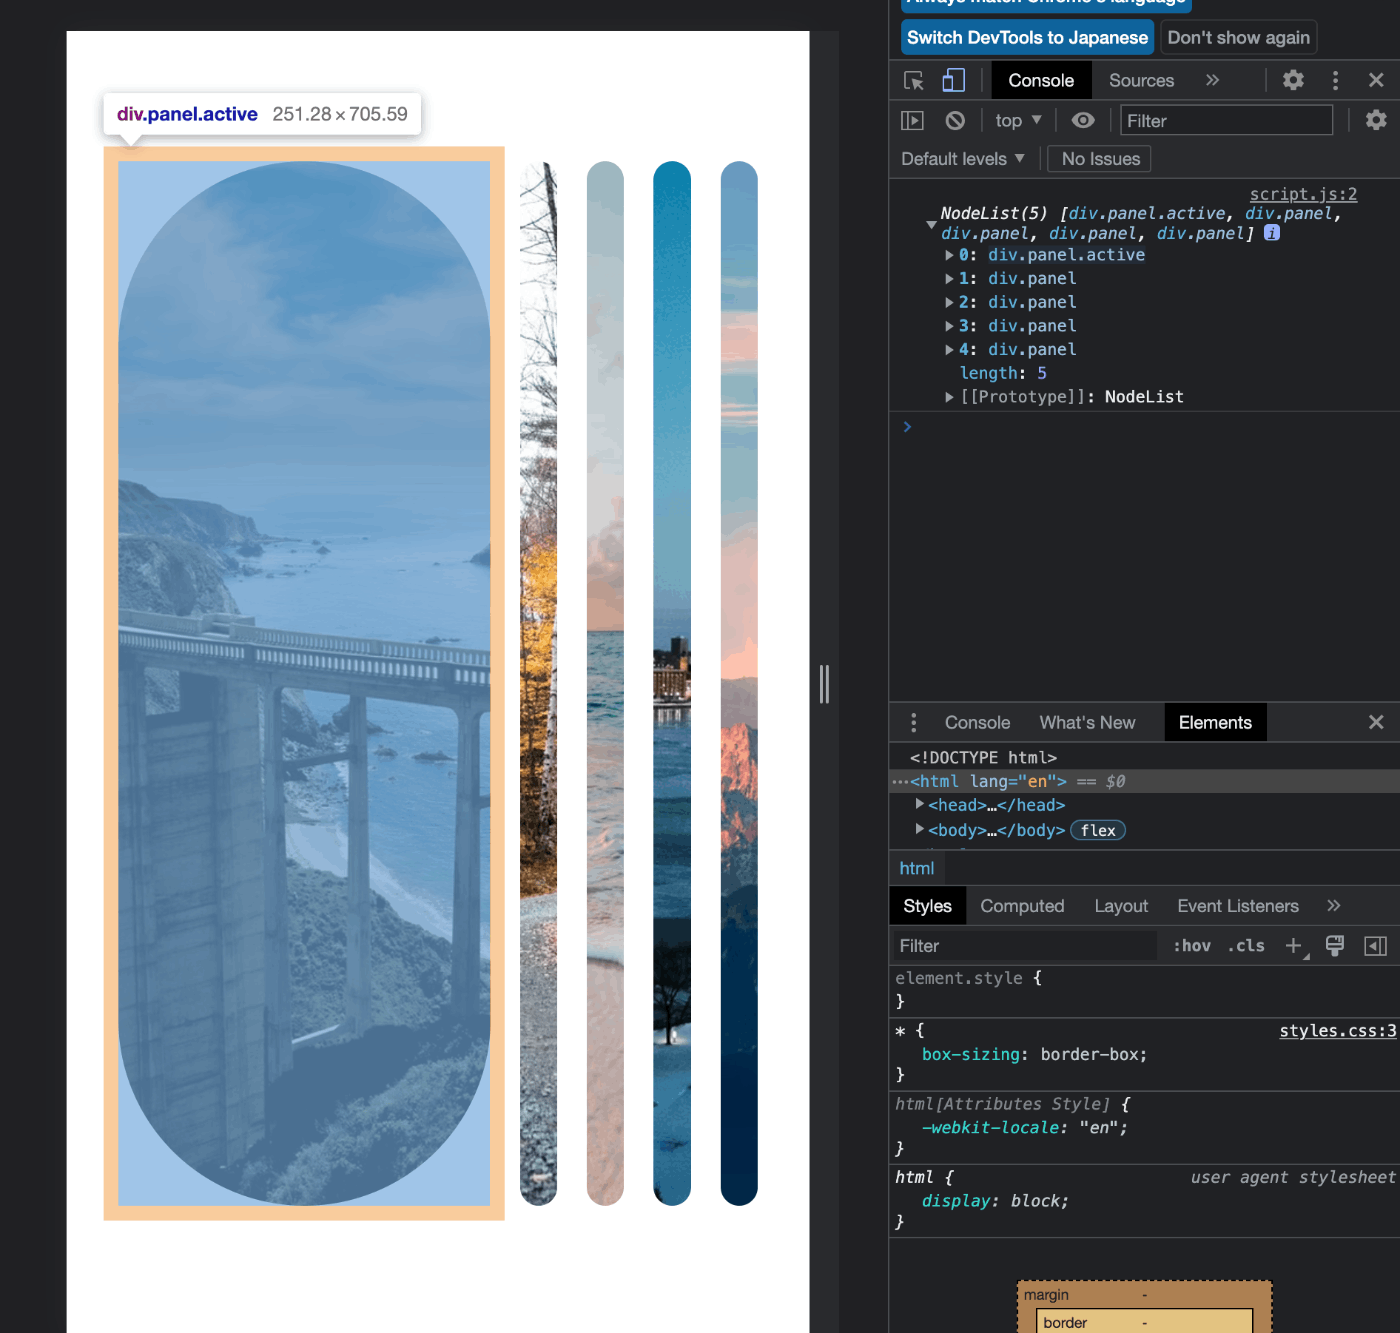Close the bottom drawer
Viewport: 1400px width, 1333px height.
(1376, 722)
